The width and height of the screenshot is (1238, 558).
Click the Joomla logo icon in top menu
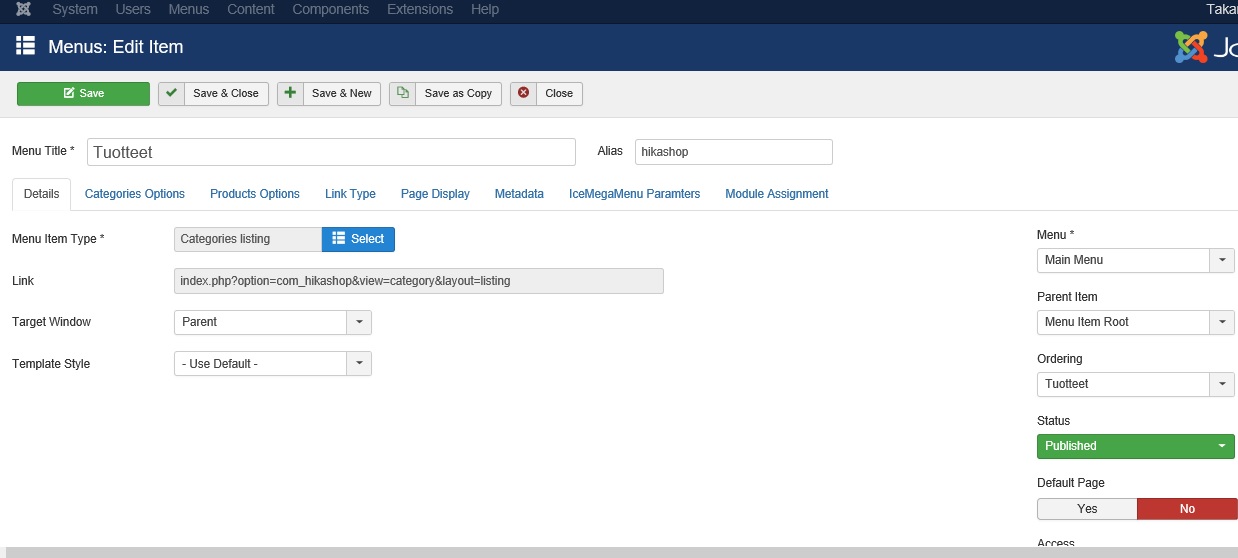24,9
